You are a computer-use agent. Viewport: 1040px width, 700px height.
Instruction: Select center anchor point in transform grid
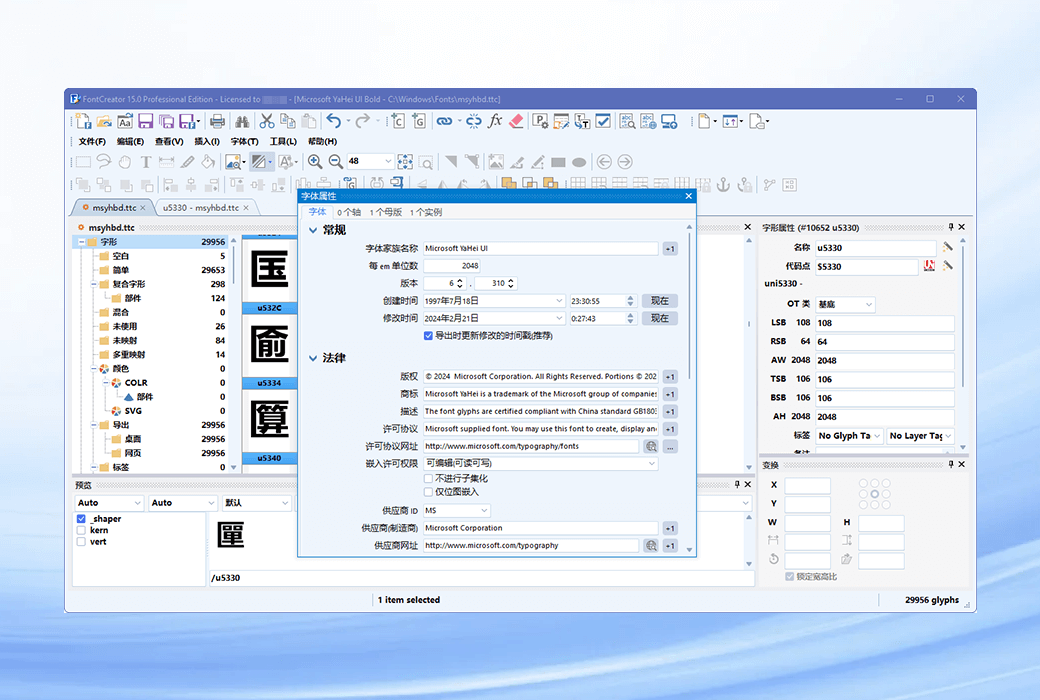click(x=875, y=494)
